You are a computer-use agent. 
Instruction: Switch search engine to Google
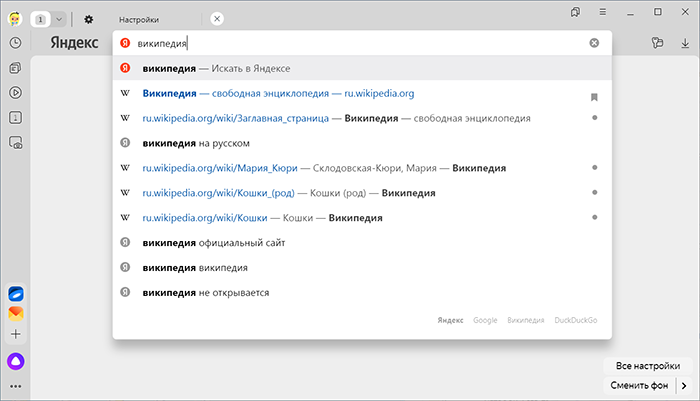(x=485, y=320)
